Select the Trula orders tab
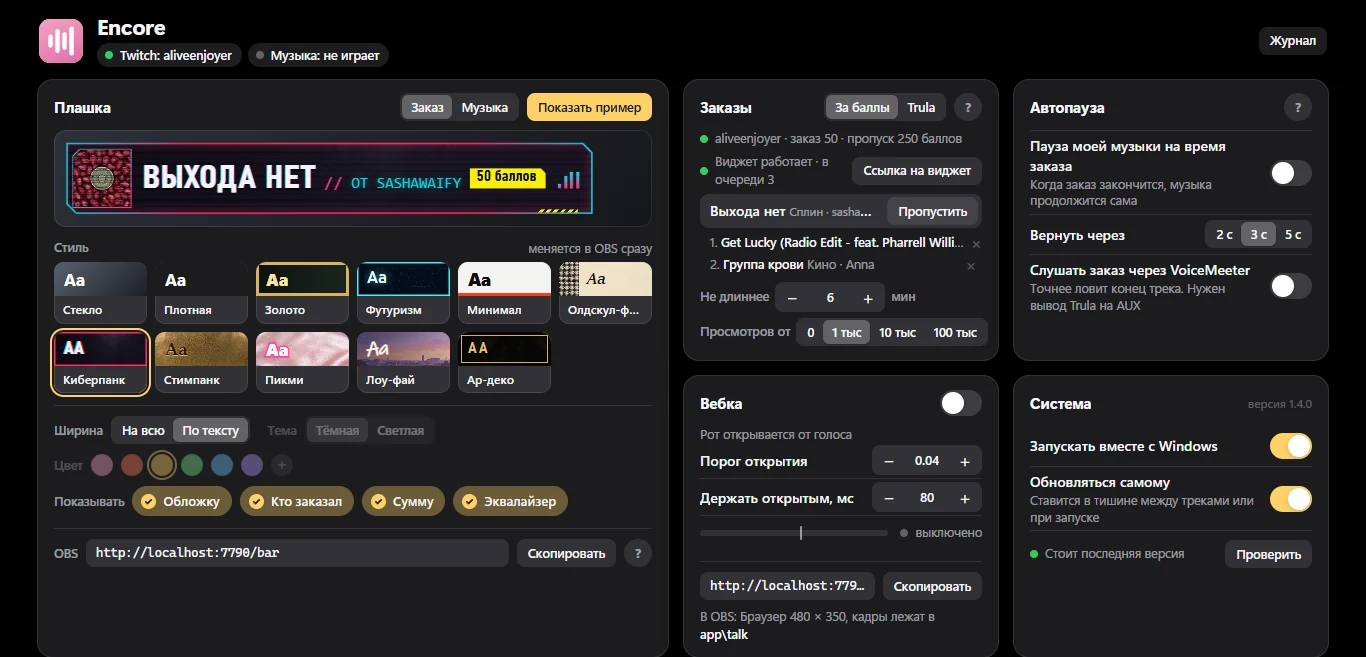Image resolution: width=1366 pixels, height=657 pixels. pos(921,108)
